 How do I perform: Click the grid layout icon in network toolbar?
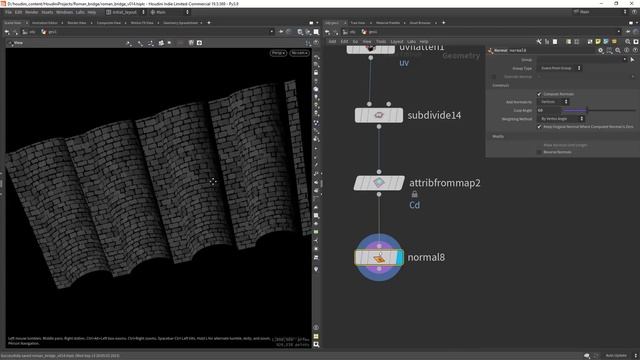[x=577, y=42]
